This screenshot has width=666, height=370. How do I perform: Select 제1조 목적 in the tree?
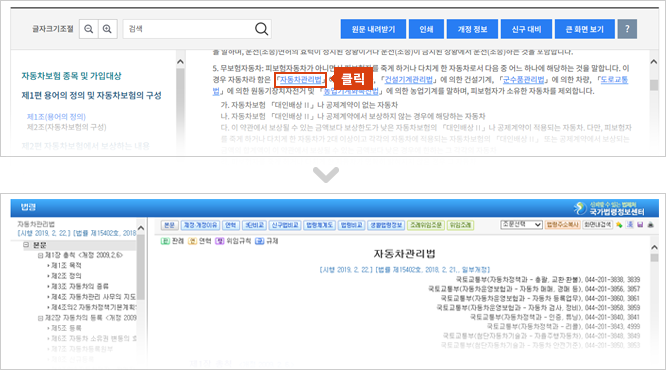click(66, 265)
